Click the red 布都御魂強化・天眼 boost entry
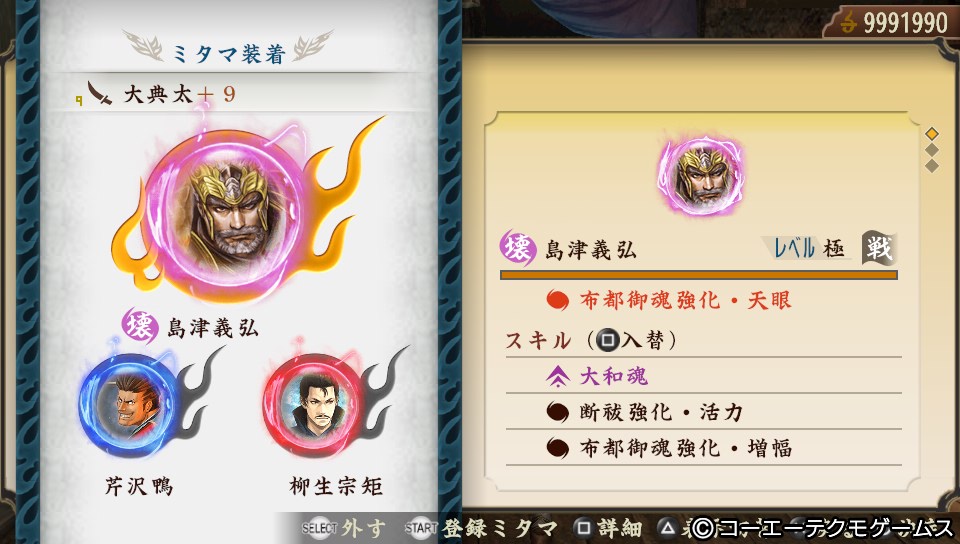 click(669, 300)
